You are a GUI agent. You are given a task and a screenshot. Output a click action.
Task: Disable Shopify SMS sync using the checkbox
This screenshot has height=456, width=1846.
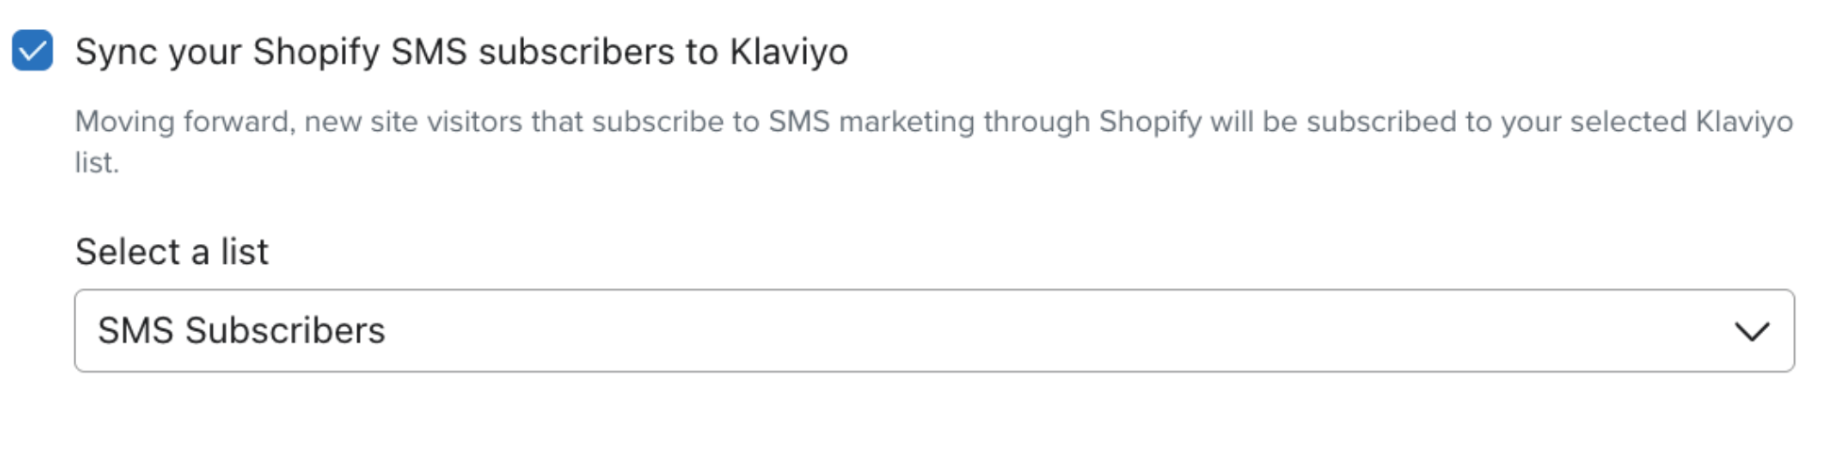32,51
